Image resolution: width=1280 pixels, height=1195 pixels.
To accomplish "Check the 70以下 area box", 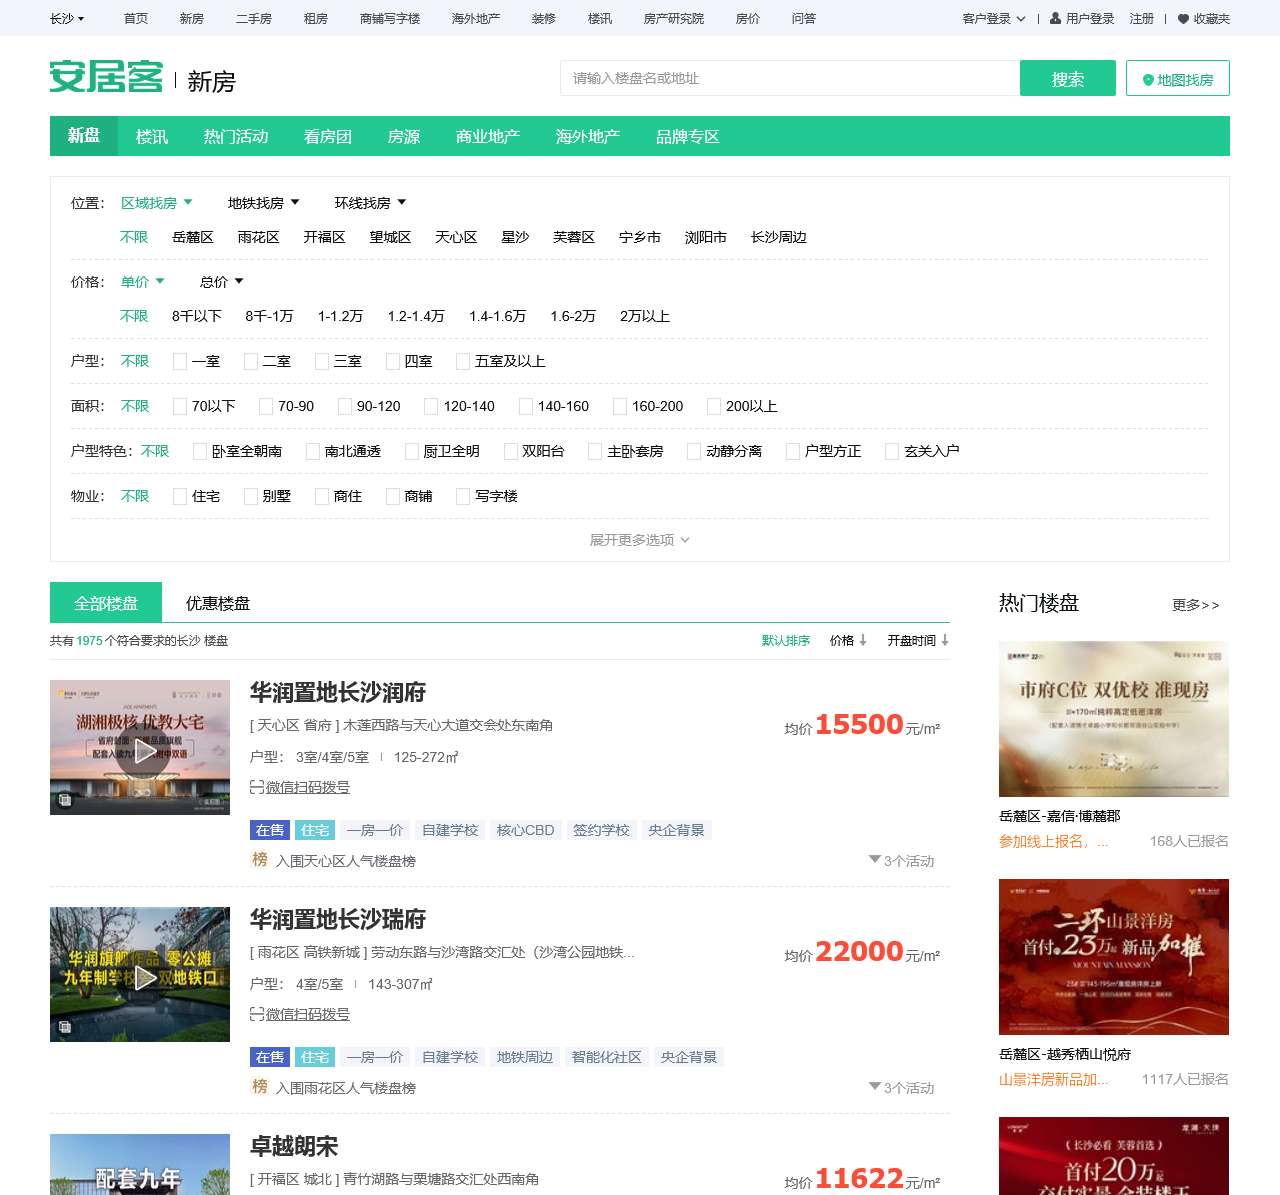I will tap(180, 406).
